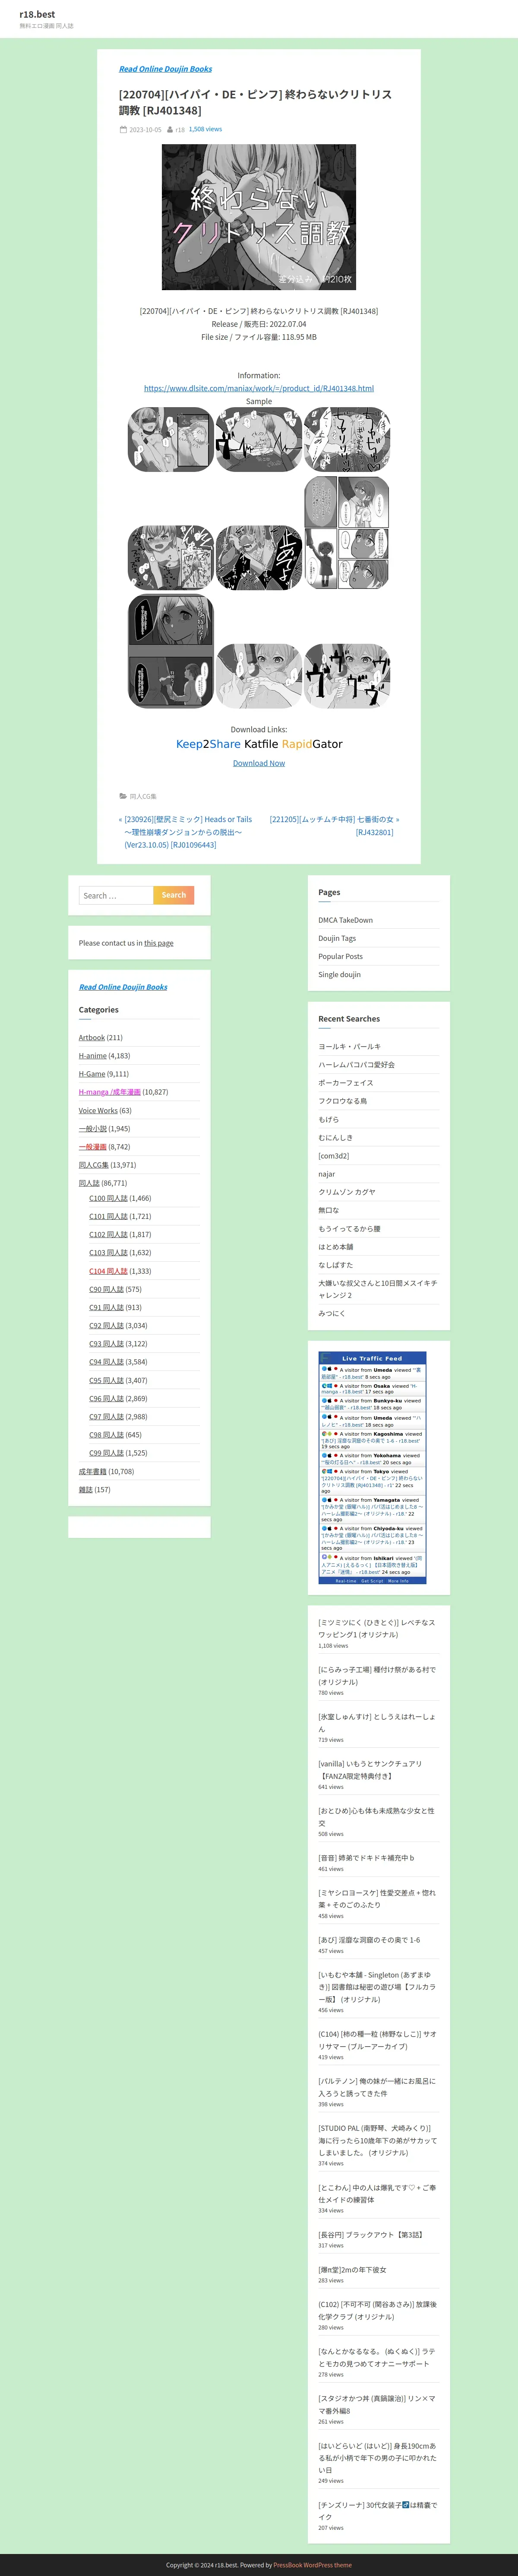Open the 同人CG集 category link below the post
Image resolution: width=518 pixels, height=2576 pixels.
pyautogui.click(x=143, y=797)
